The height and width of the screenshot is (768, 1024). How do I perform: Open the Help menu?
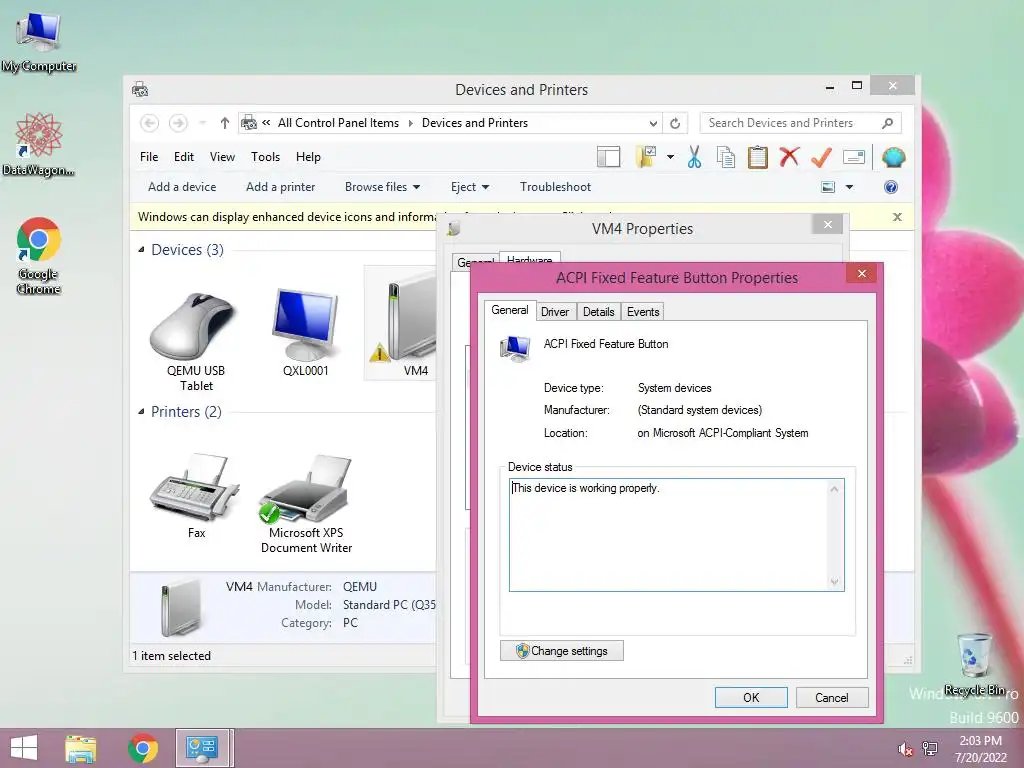308,157
